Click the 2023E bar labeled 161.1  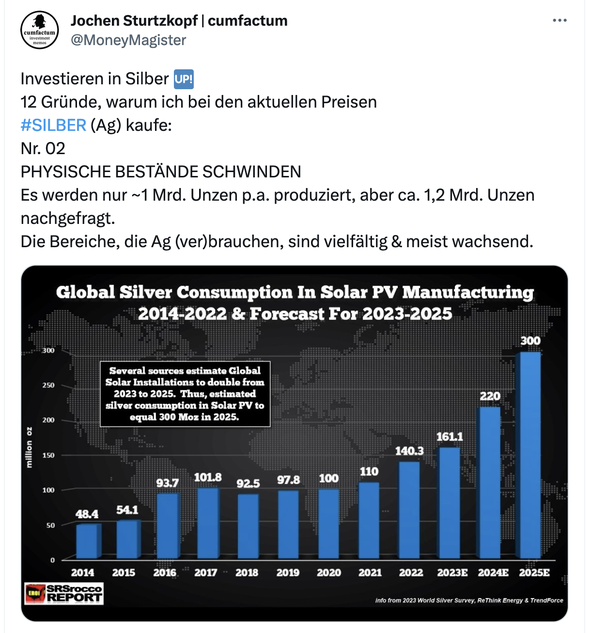tap(448, 503)
